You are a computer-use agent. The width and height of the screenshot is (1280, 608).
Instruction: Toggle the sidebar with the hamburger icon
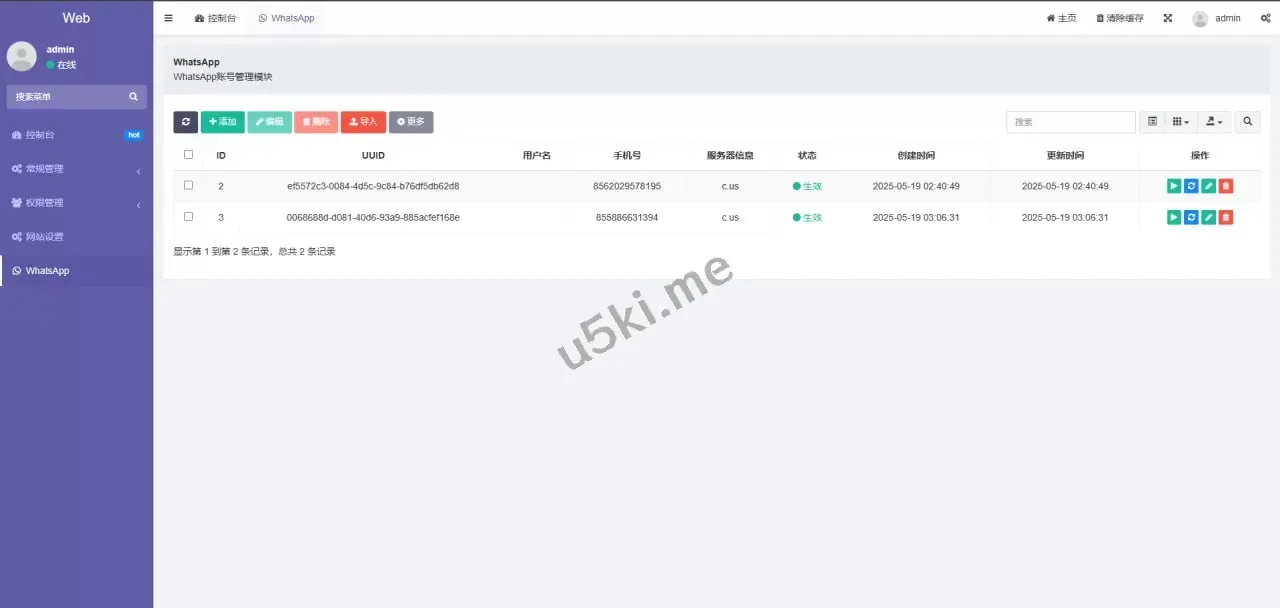[x=168, y=18]
